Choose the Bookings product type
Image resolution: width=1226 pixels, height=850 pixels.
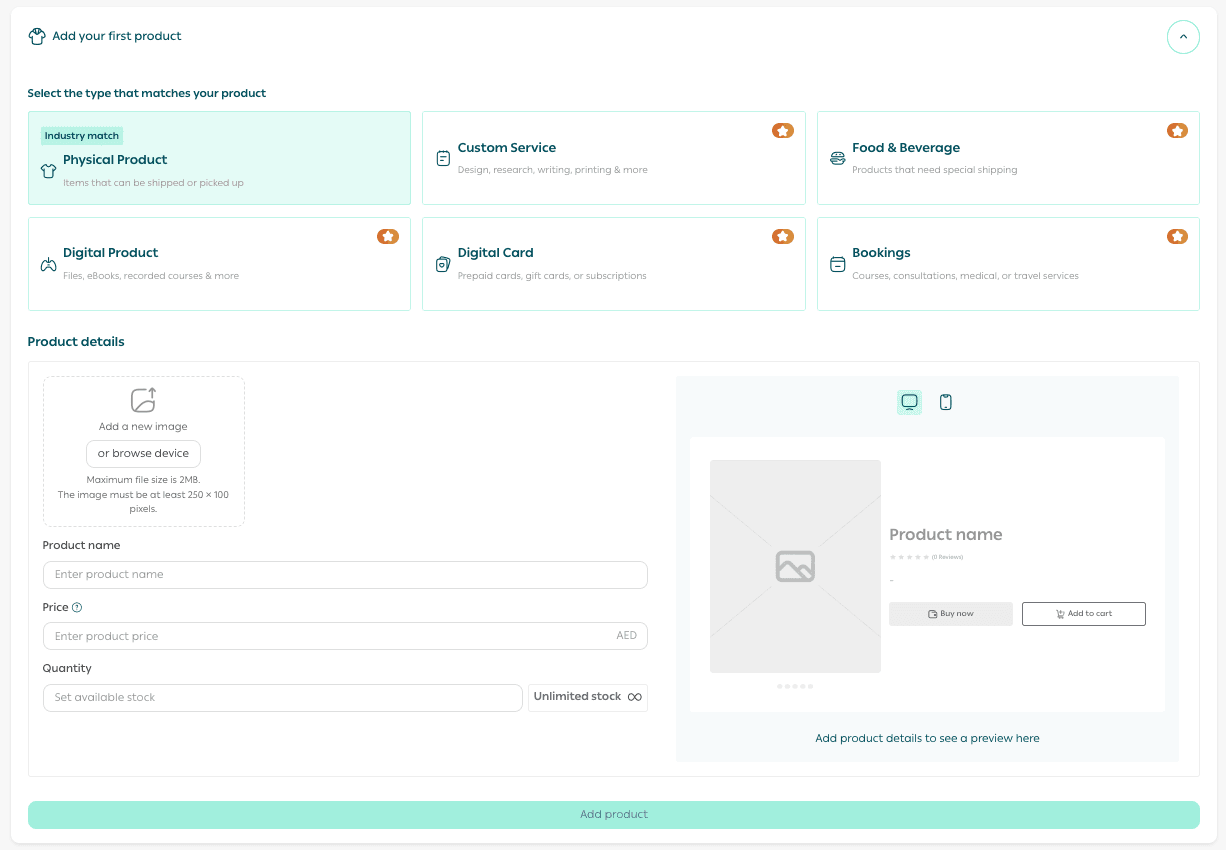tap(1008, 264)
